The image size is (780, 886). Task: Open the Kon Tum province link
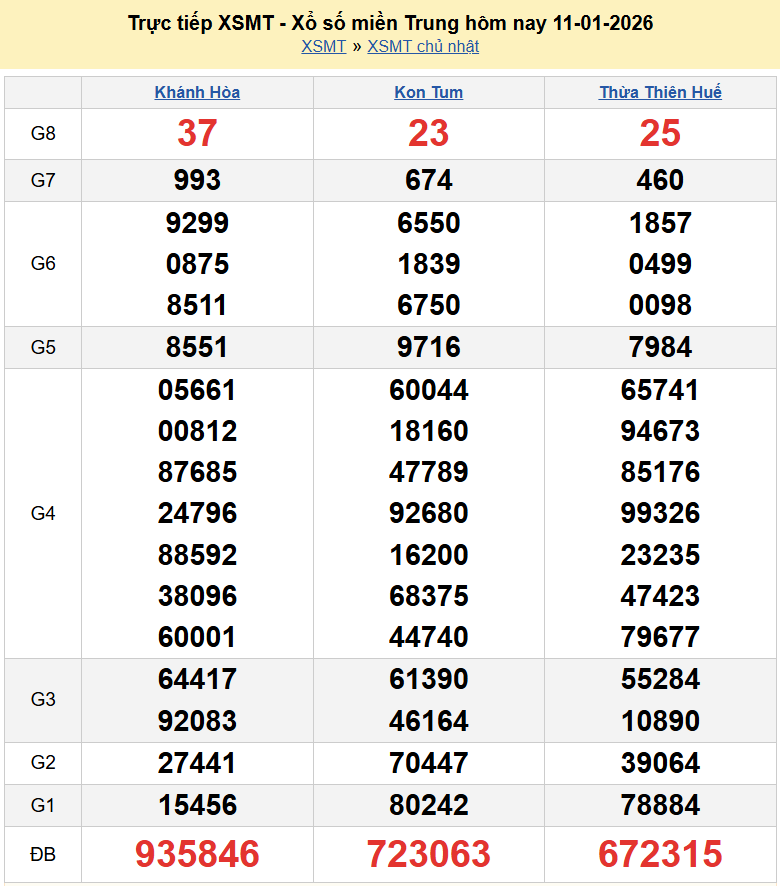[x=428, y=92]
